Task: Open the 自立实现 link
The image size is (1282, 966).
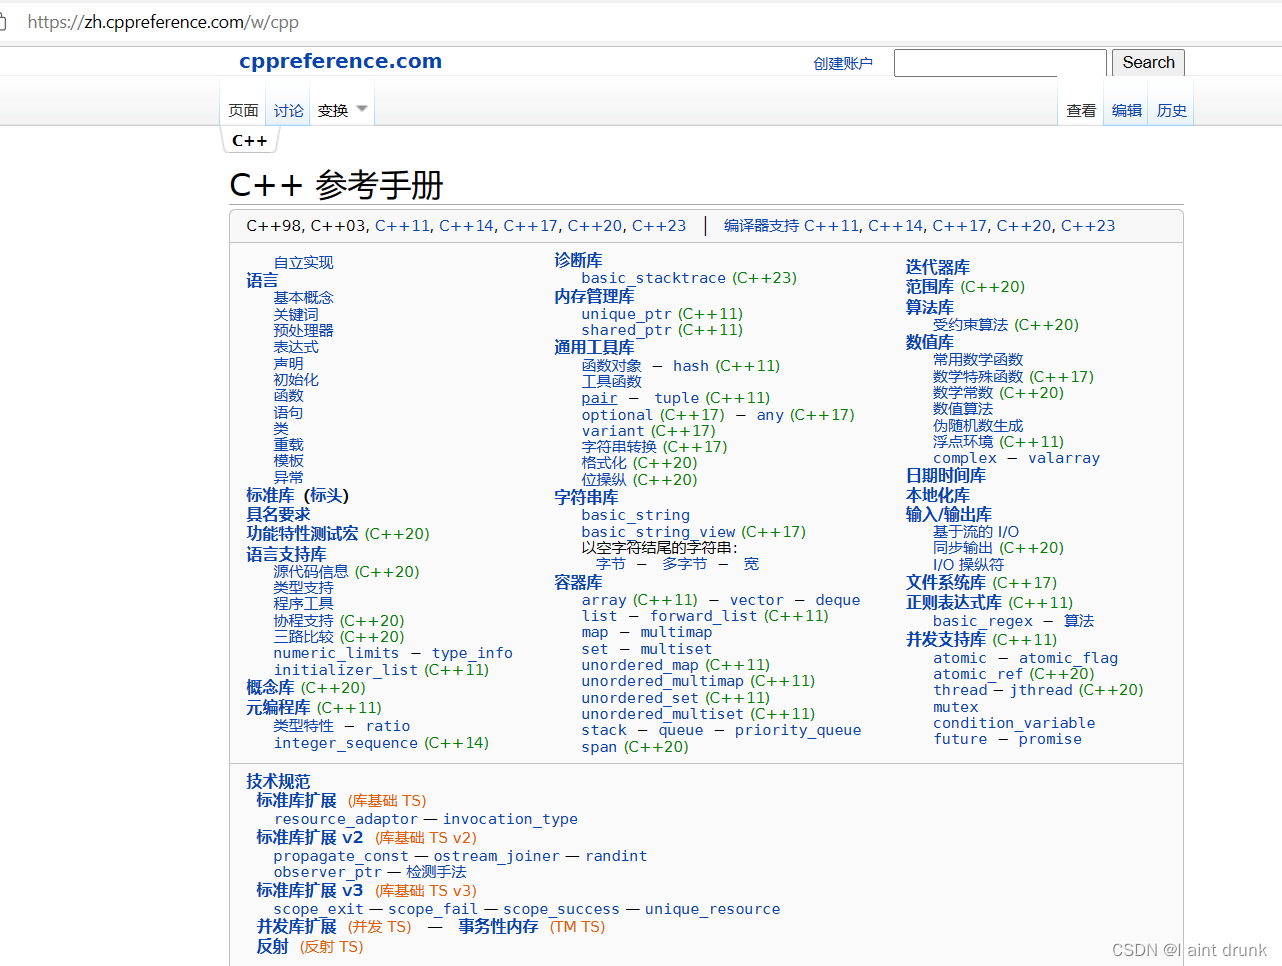Action: click(x=304, y=262)
